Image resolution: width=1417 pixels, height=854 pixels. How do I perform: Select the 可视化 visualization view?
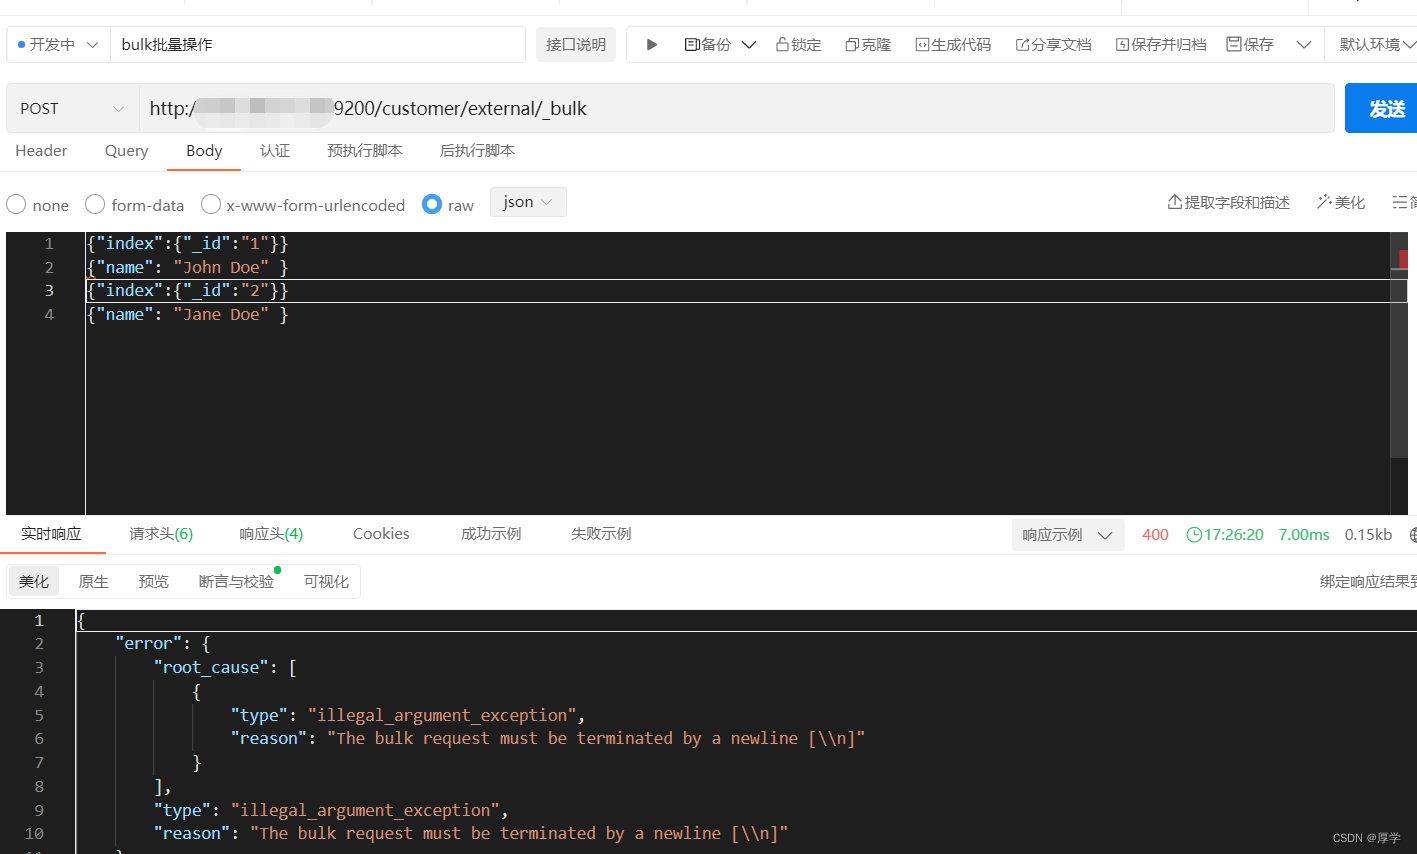[x=327, y=581]
